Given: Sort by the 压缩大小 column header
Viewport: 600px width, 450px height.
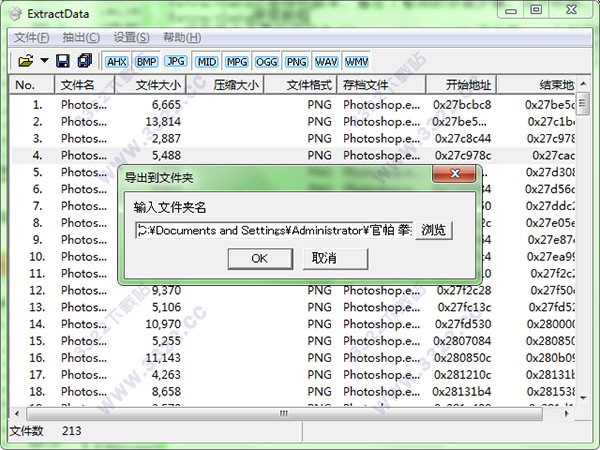Looking at the screenshot, I should coord(225,85).
